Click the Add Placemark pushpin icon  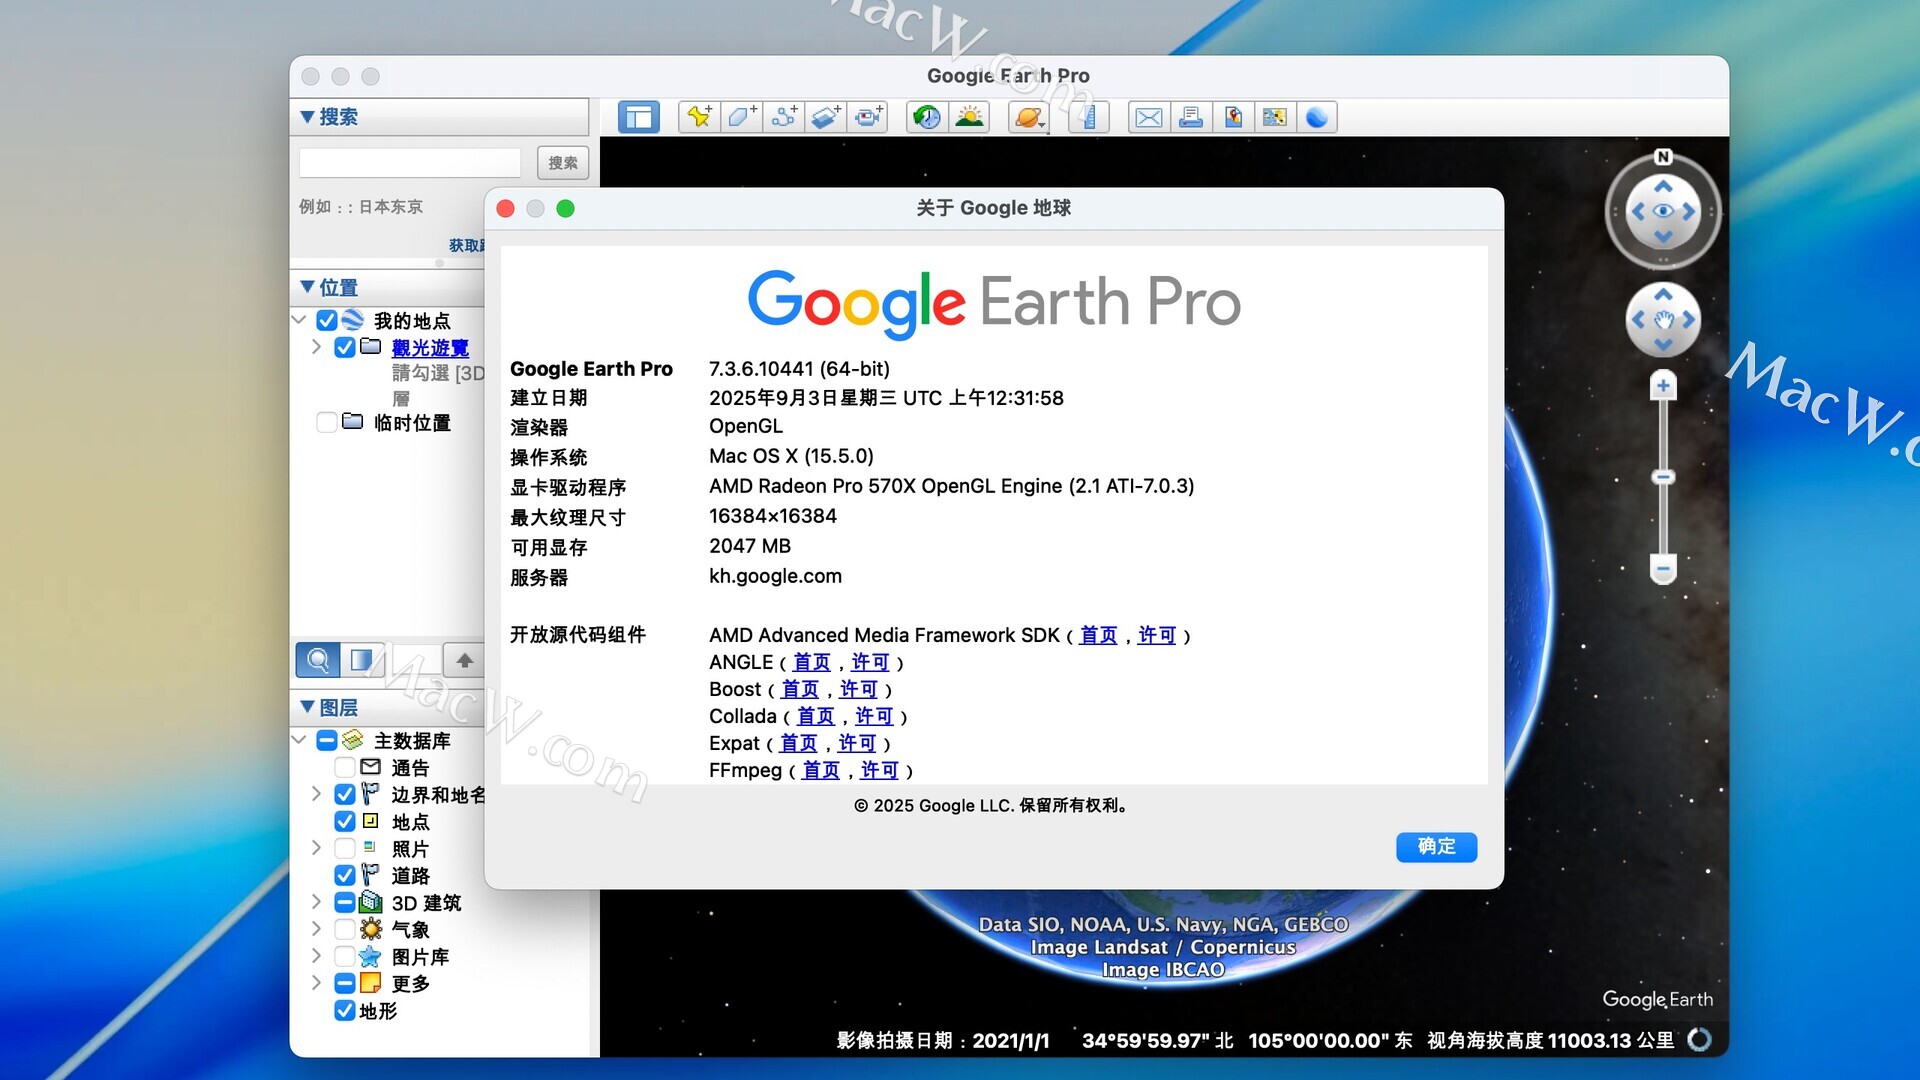(699, 117)
